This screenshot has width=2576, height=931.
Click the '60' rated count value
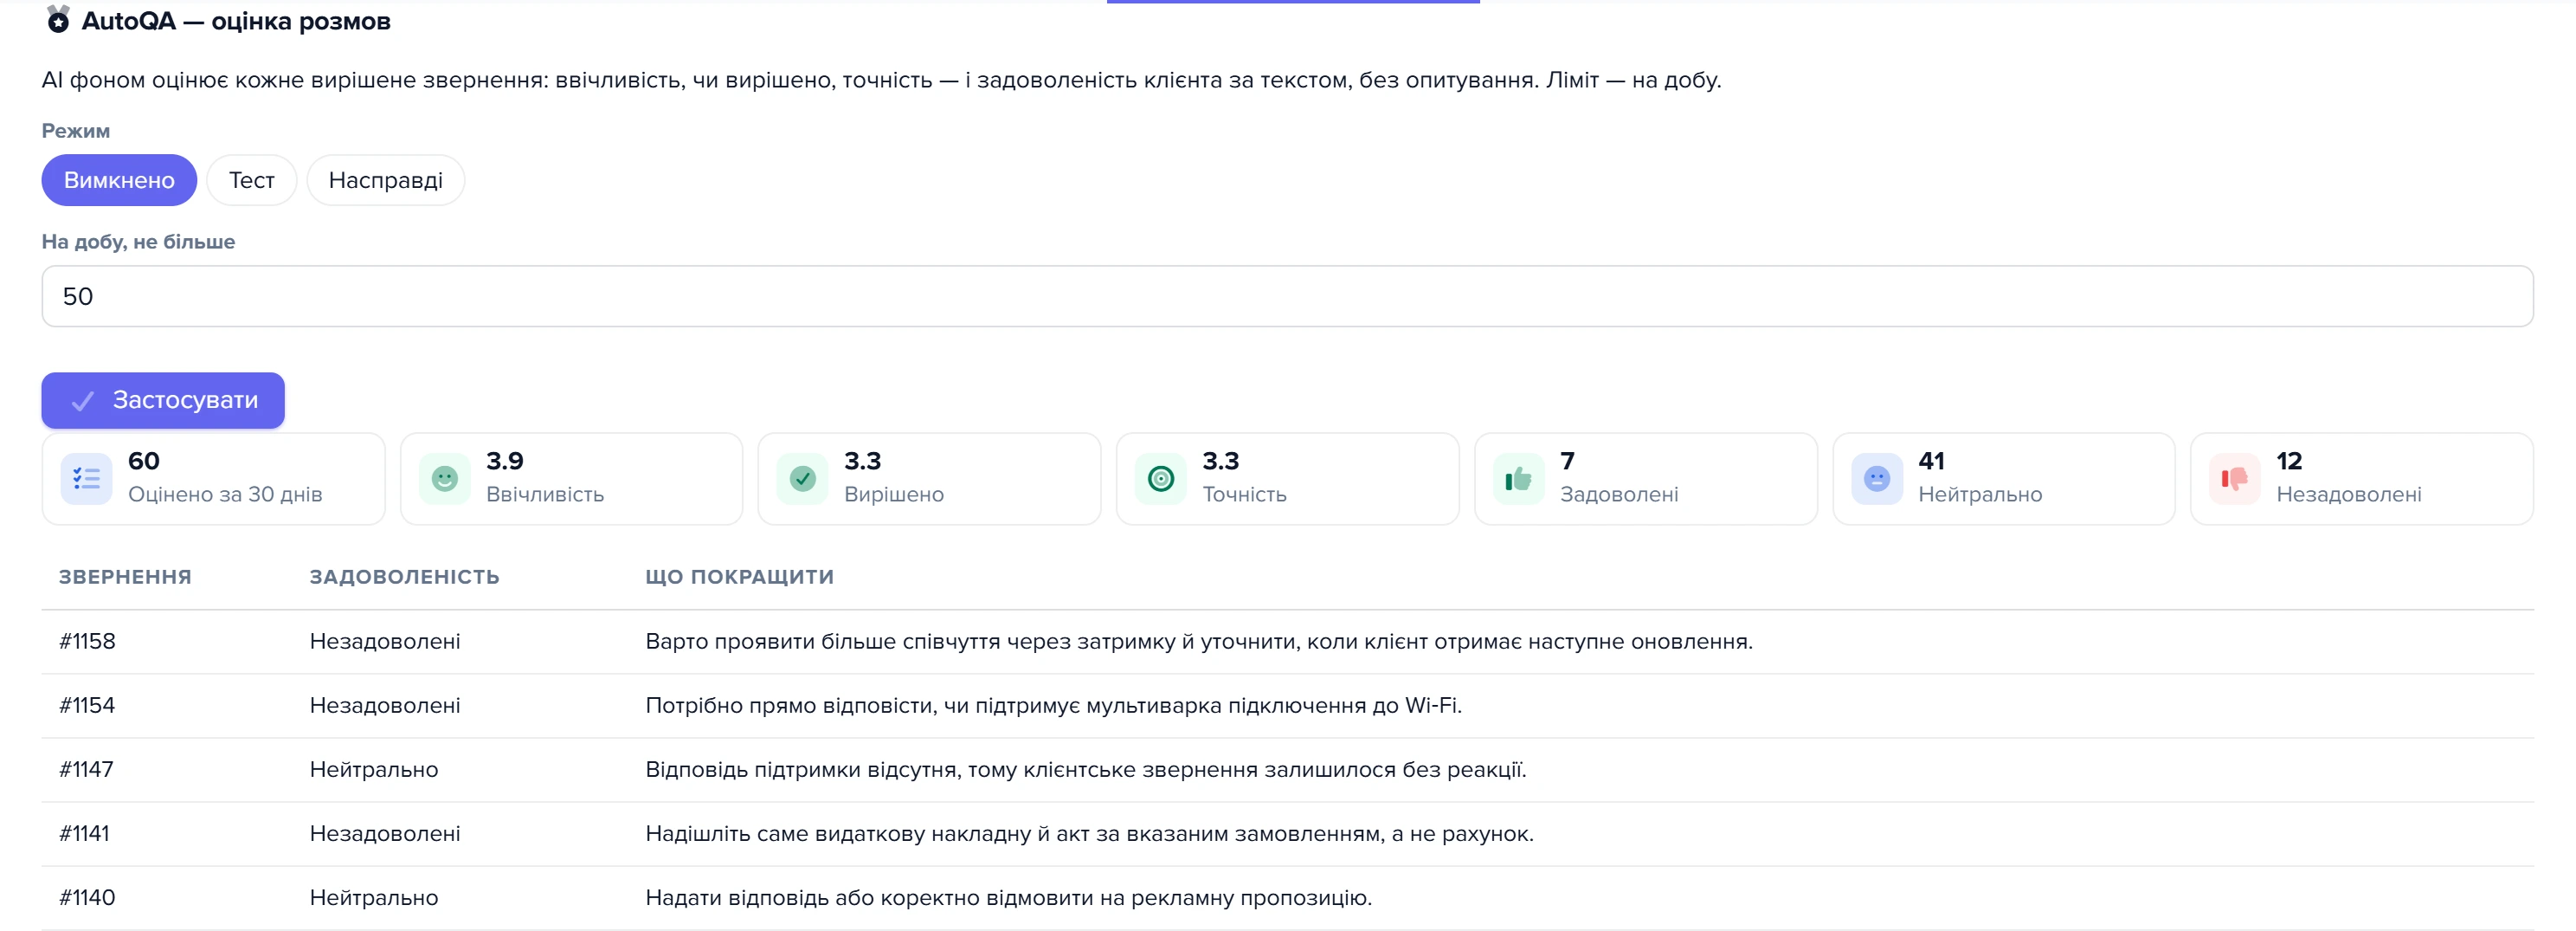pos(144,461)
